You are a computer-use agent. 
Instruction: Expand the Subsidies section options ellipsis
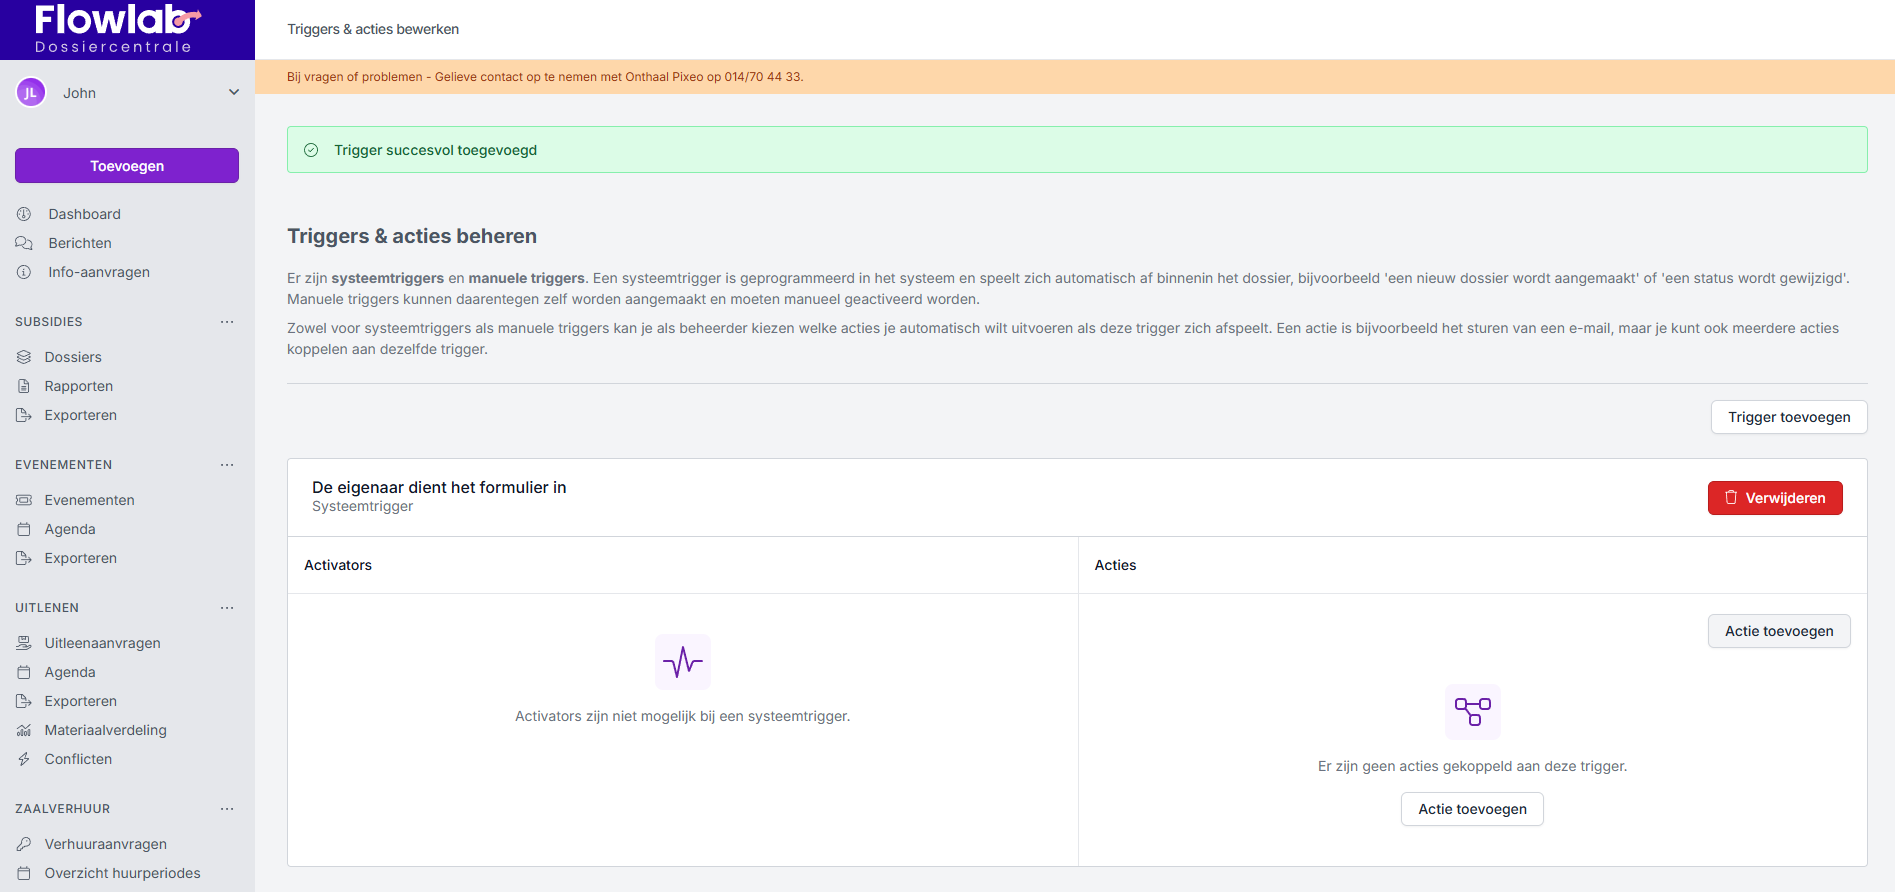tap(227, 322)
